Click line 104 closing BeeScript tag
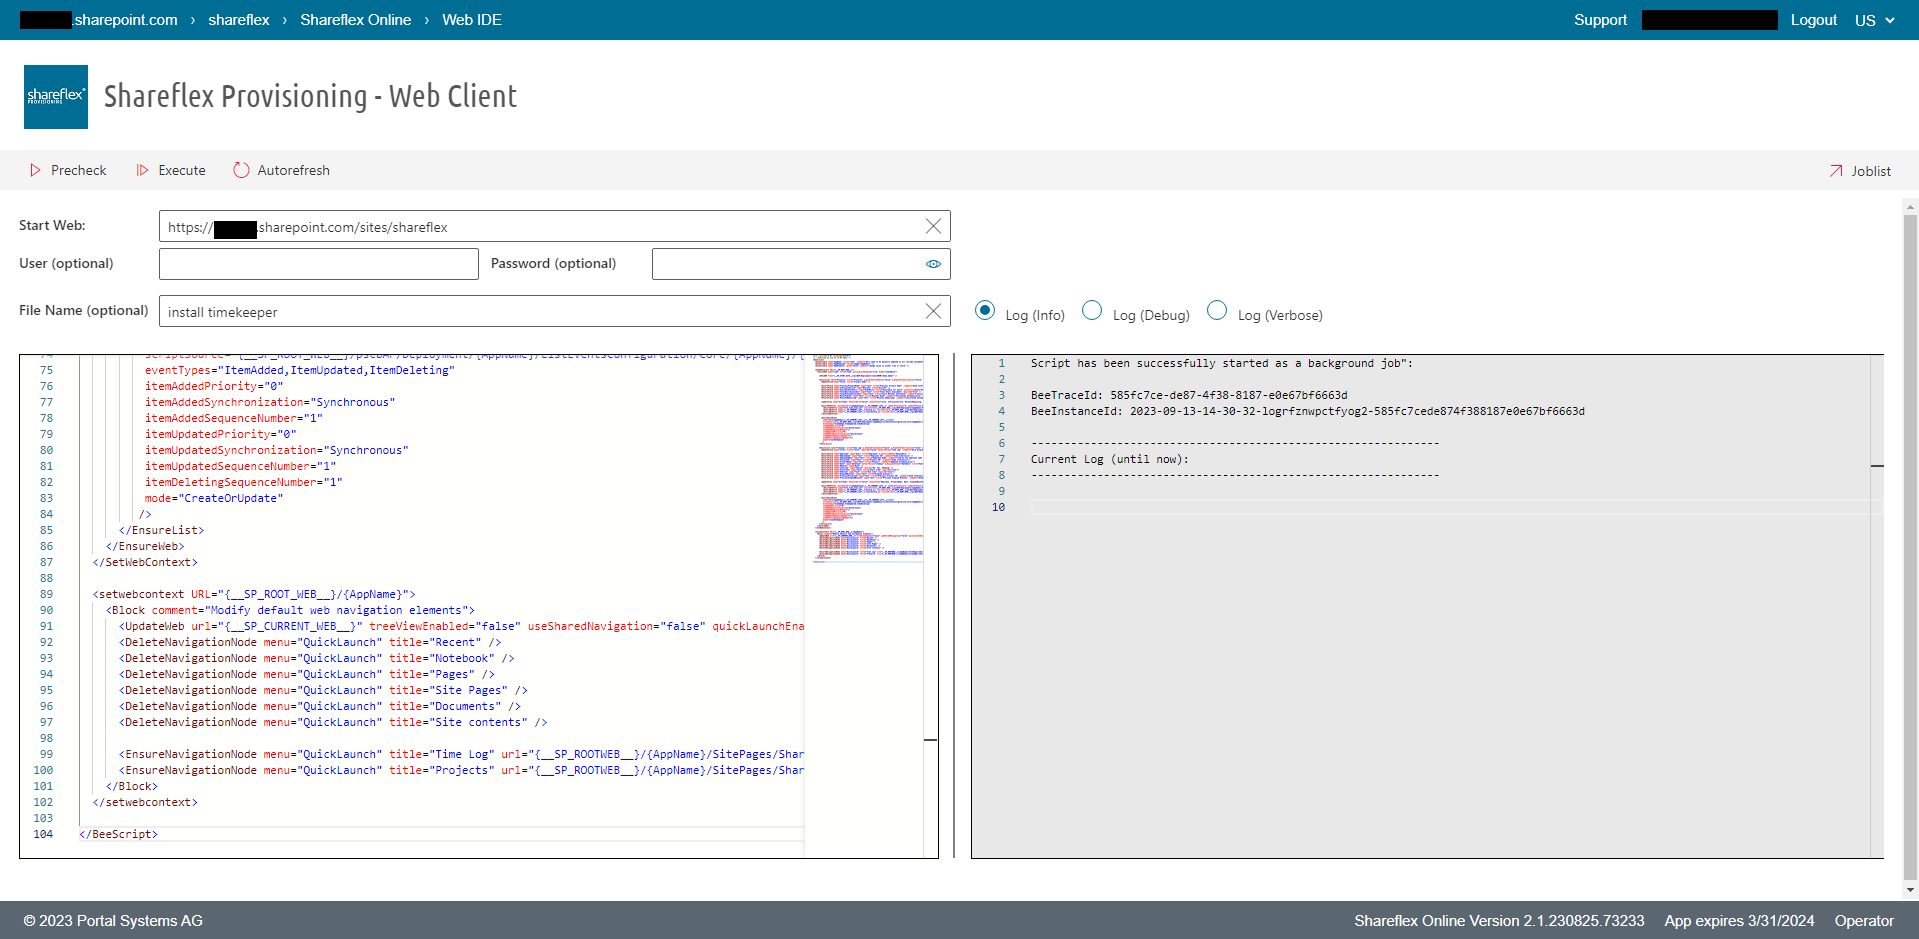 [118, 834]
